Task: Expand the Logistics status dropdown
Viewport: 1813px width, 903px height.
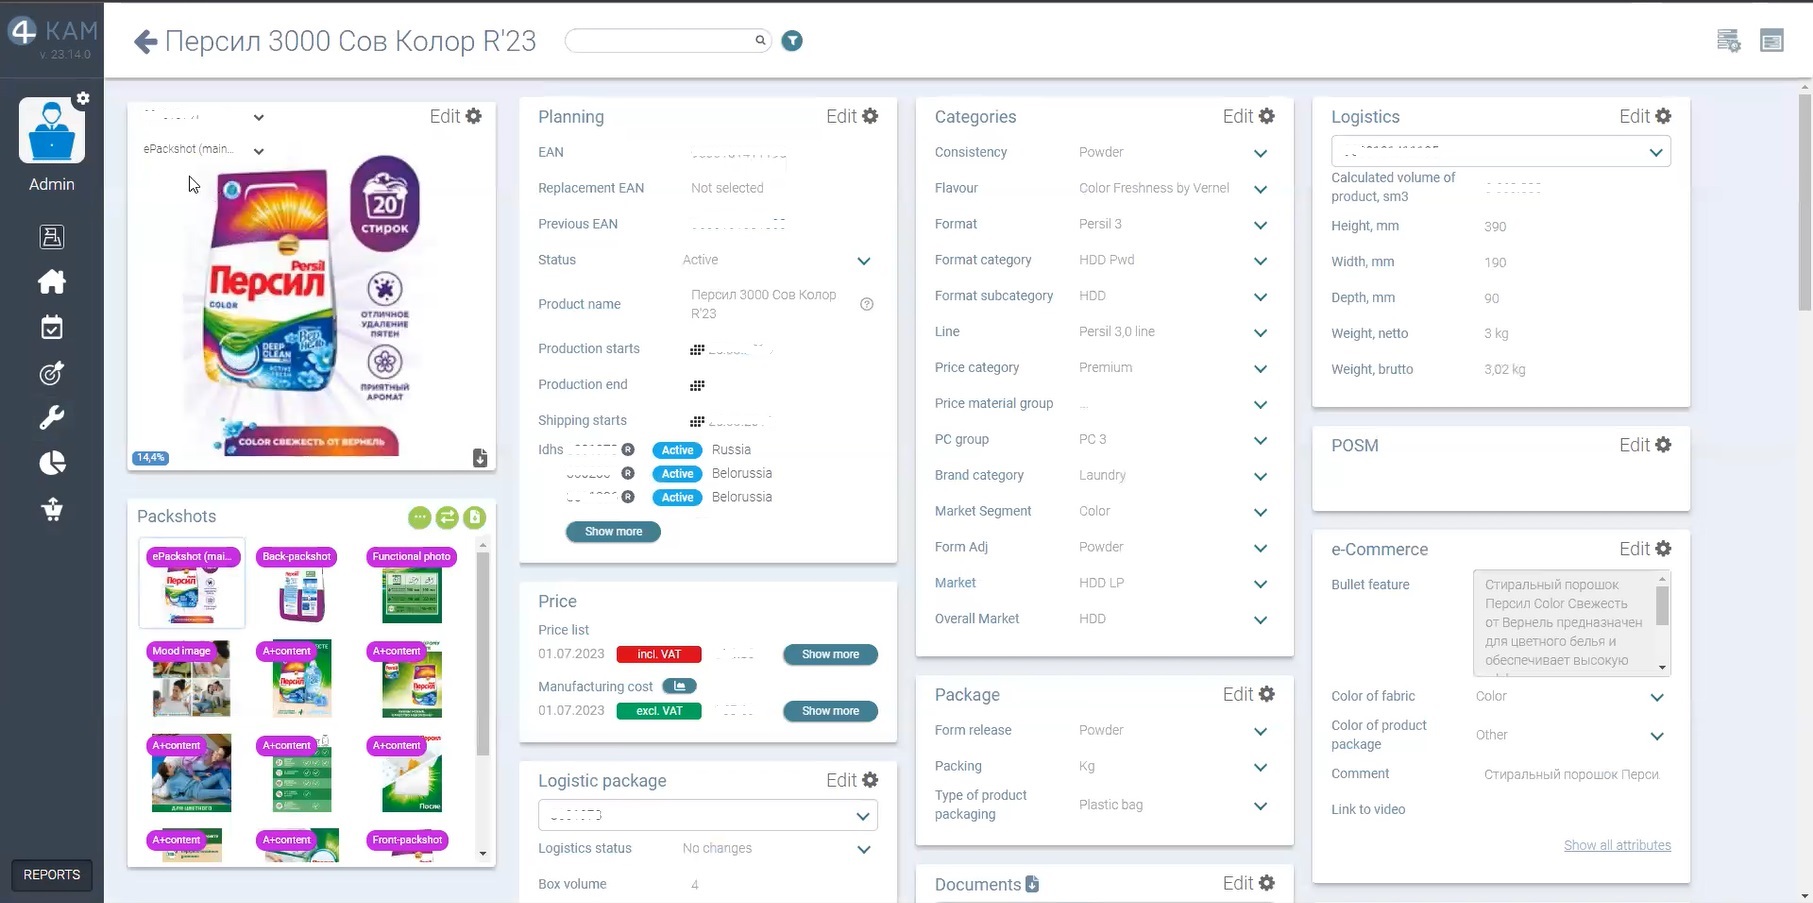Action: point(864,849)
